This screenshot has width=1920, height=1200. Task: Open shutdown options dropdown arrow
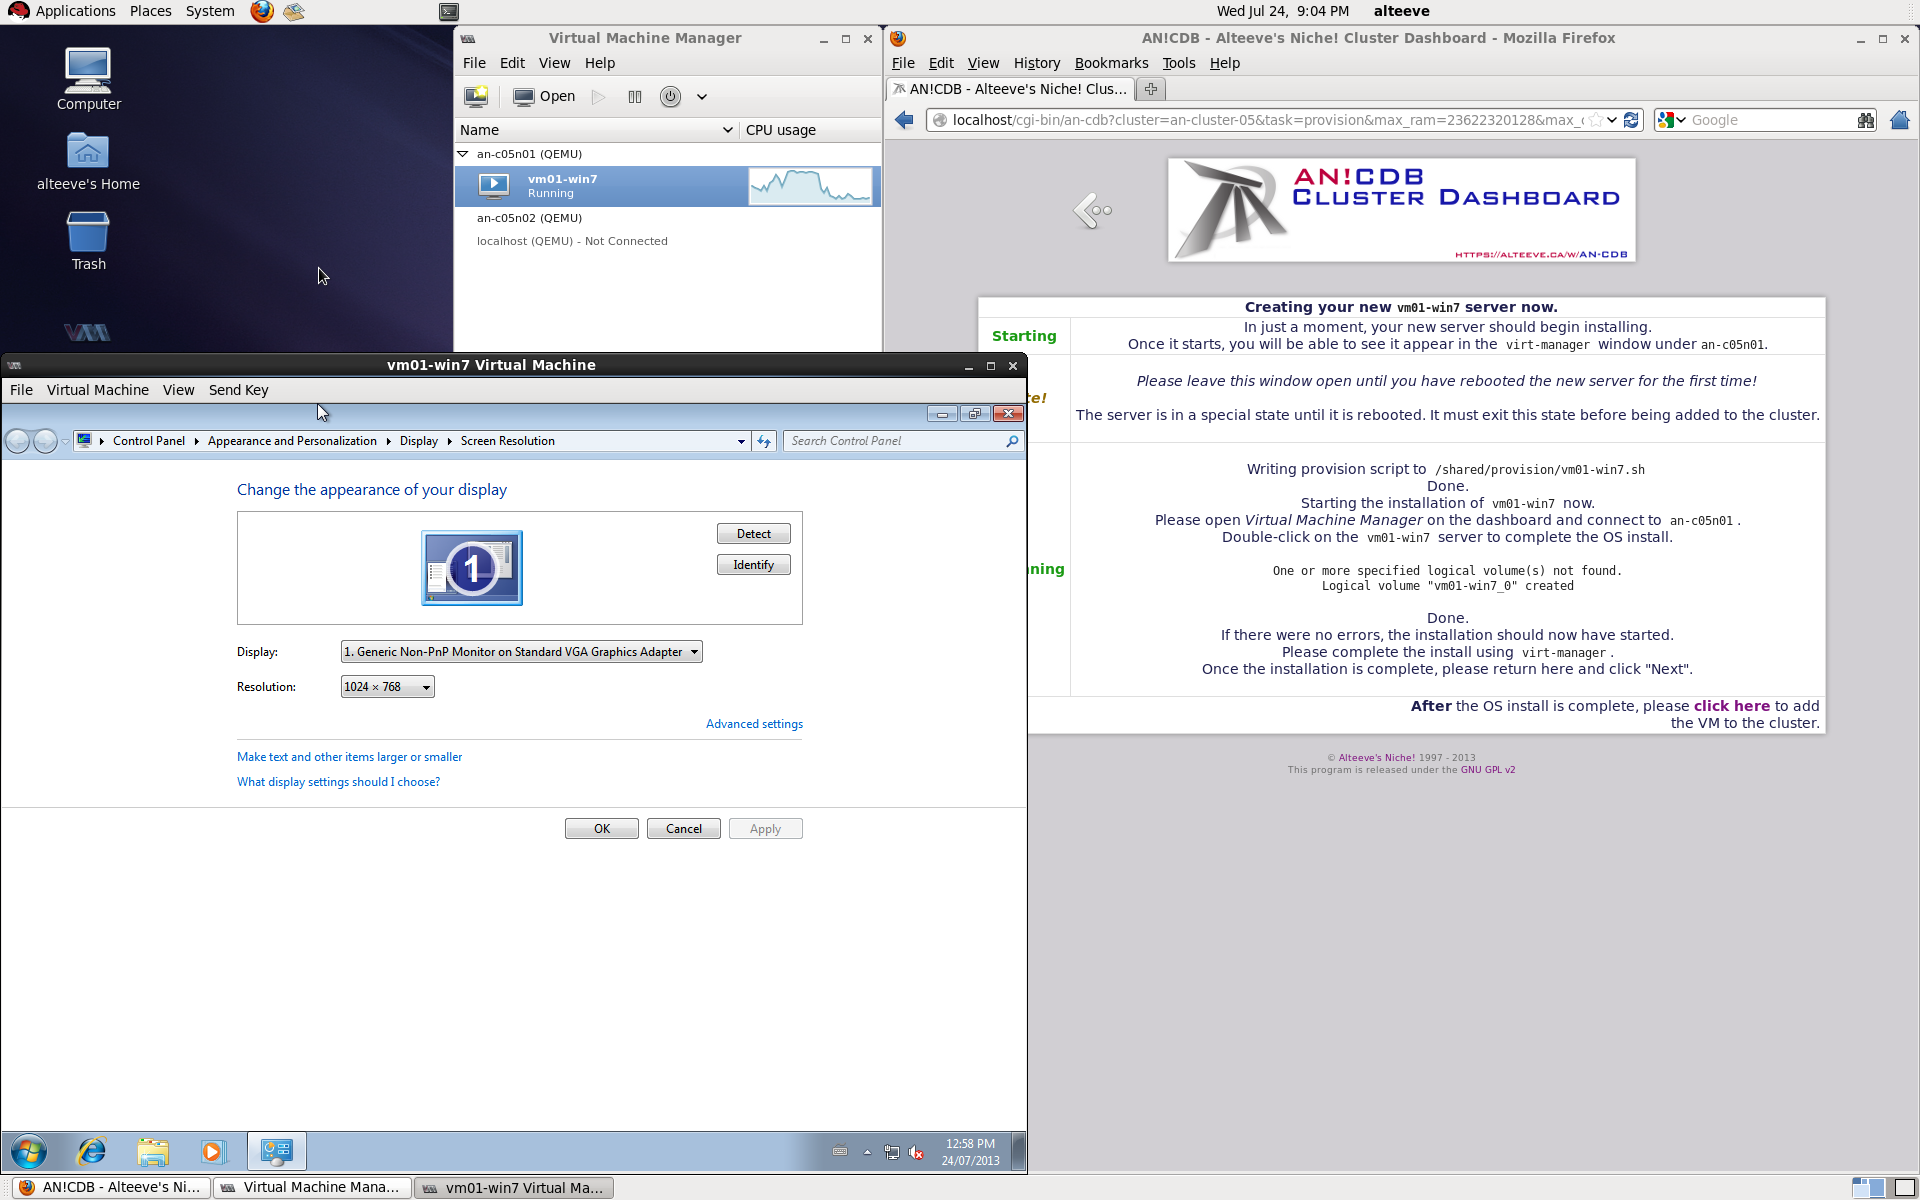pyautogui.click(x=702, y=97)
